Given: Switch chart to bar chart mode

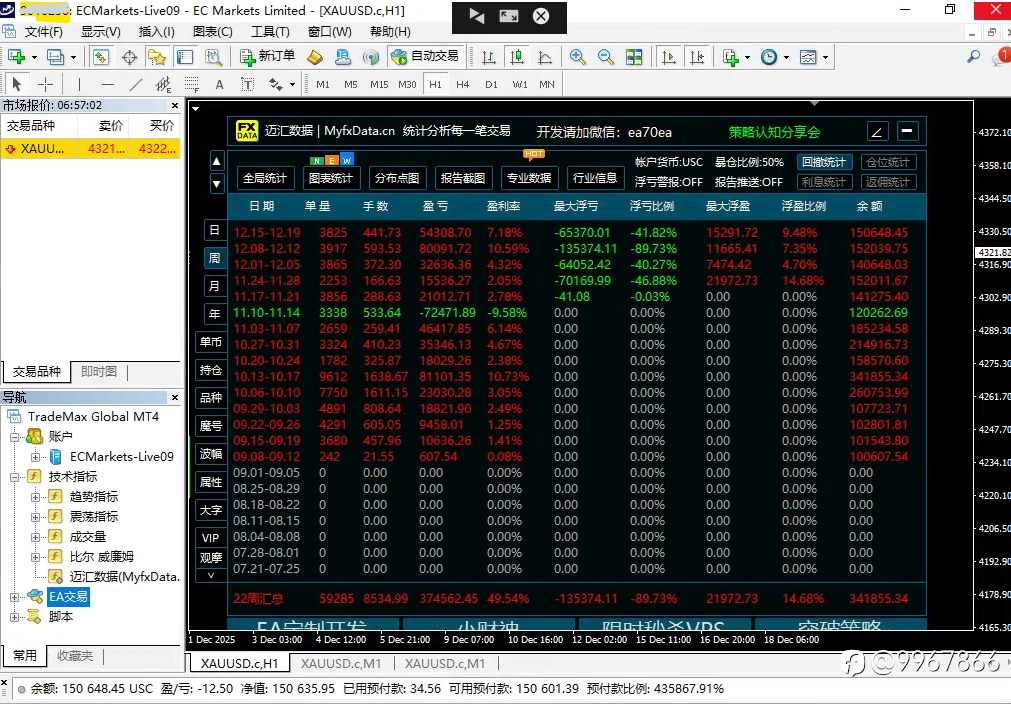Looking at the screenshot, I should coord(489,57).
